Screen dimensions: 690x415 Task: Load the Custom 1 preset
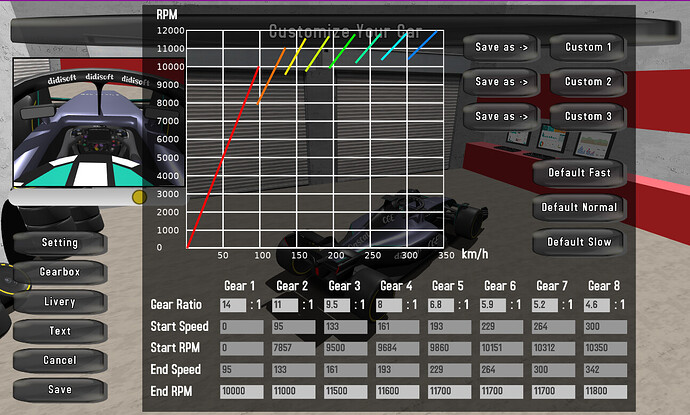pyautogui.click(x=588, y=48)
